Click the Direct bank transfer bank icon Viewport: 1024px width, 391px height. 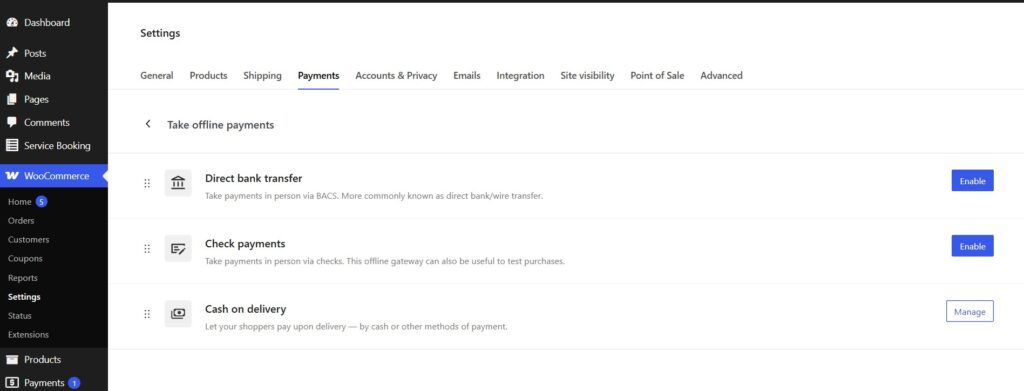[x=178, y=183]
